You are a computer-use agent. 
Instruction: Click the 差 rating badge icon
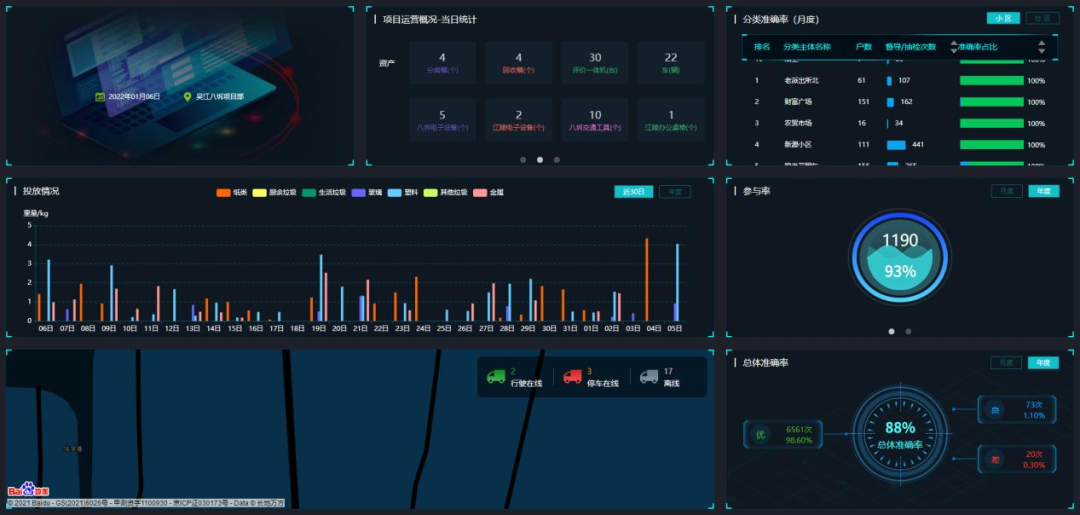point(994,459)
